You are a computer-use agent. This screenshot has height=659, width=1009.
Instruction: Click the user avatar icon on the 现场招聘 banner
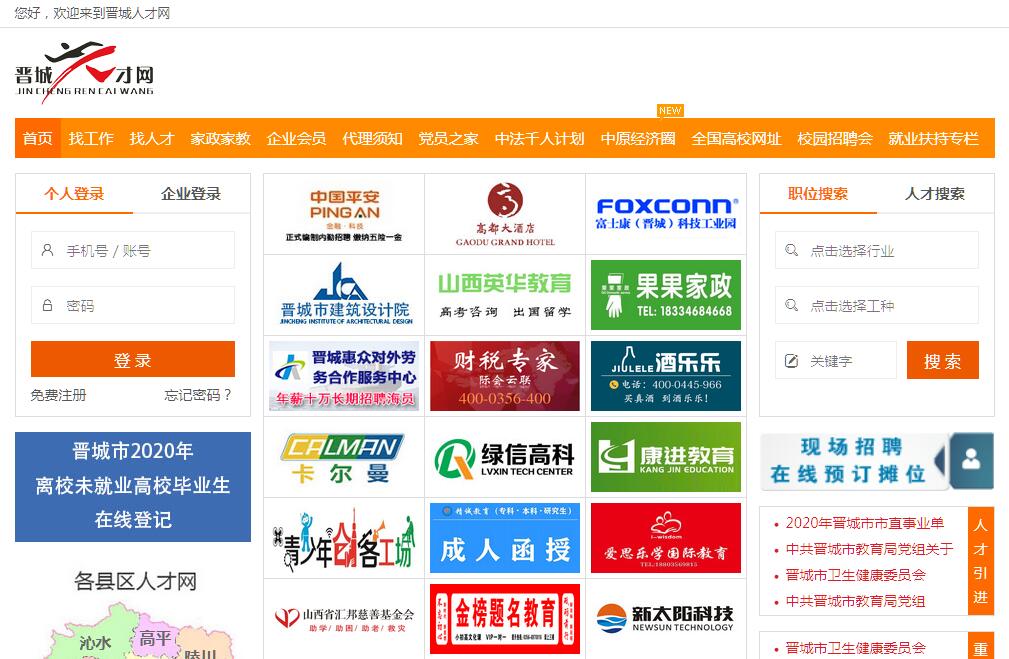(971, 460)
